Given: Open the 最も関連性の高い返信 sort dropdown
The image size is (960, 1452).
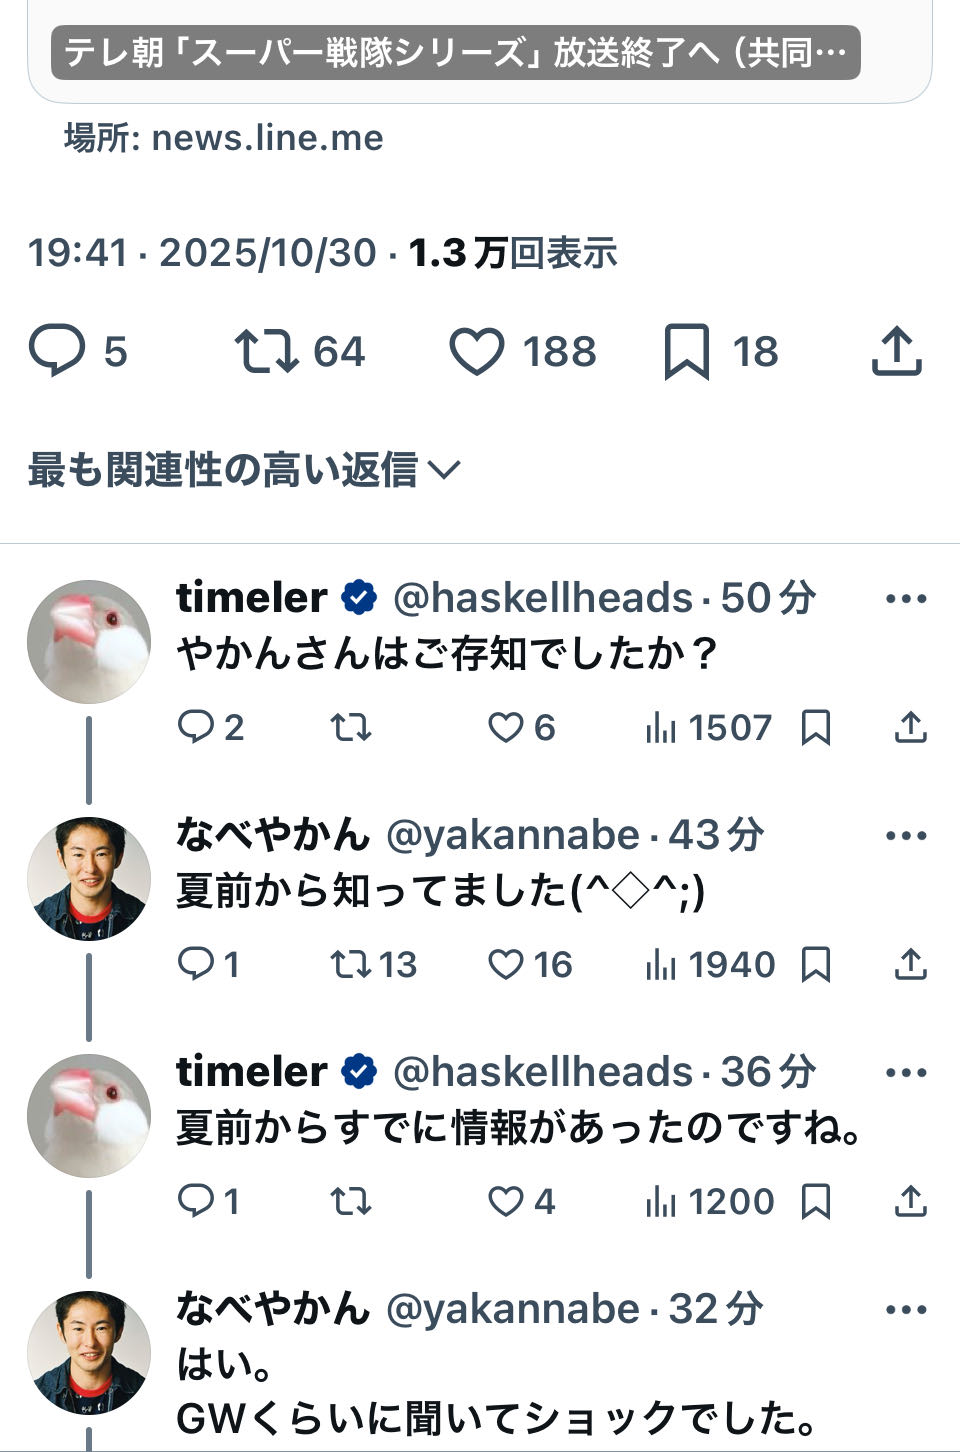Looking at the screenshot, I should click(x=243, y=469).
